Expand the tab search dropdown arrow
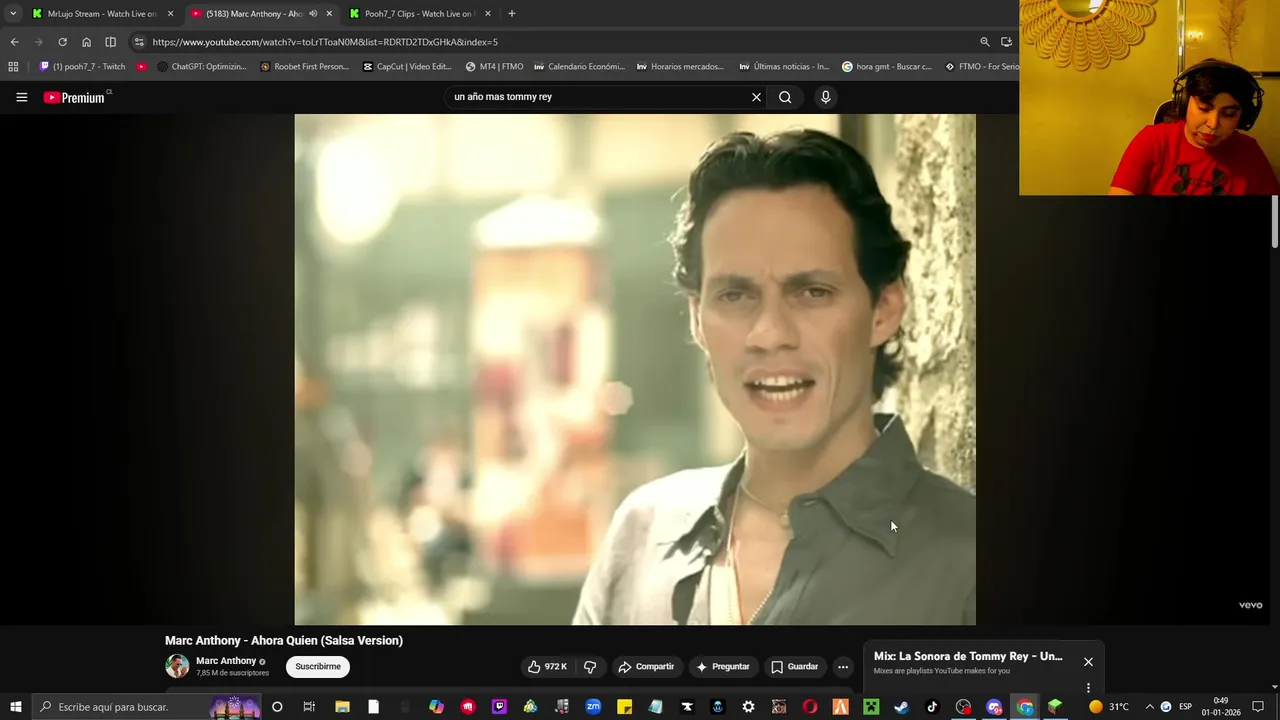The height and width of the screenshot is (720, 1280). coord(12,14)
